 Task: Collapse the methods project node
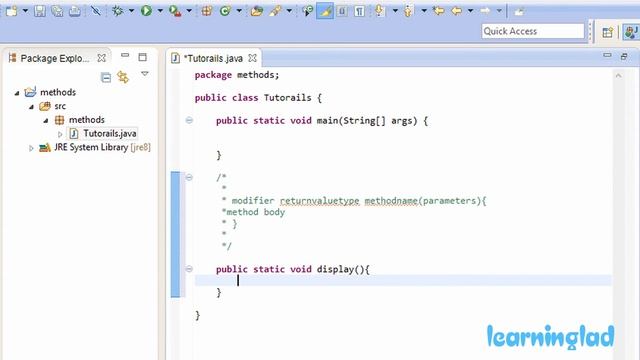(17, 93)
